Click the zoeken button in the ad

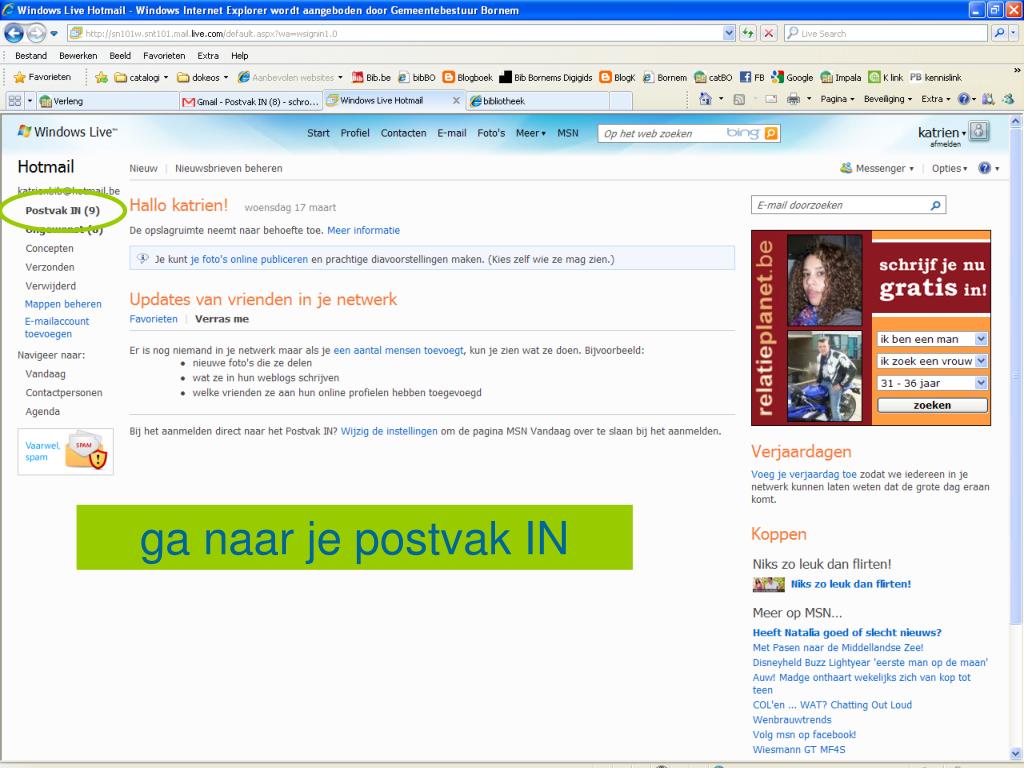[932, 405]
